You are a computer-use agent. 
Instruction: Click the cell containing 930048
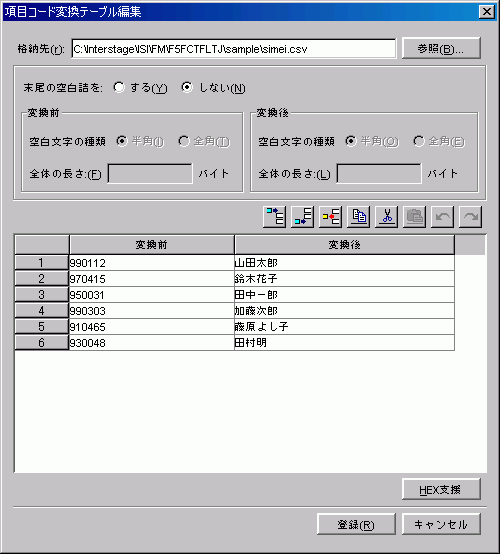[x=152, y=342]
